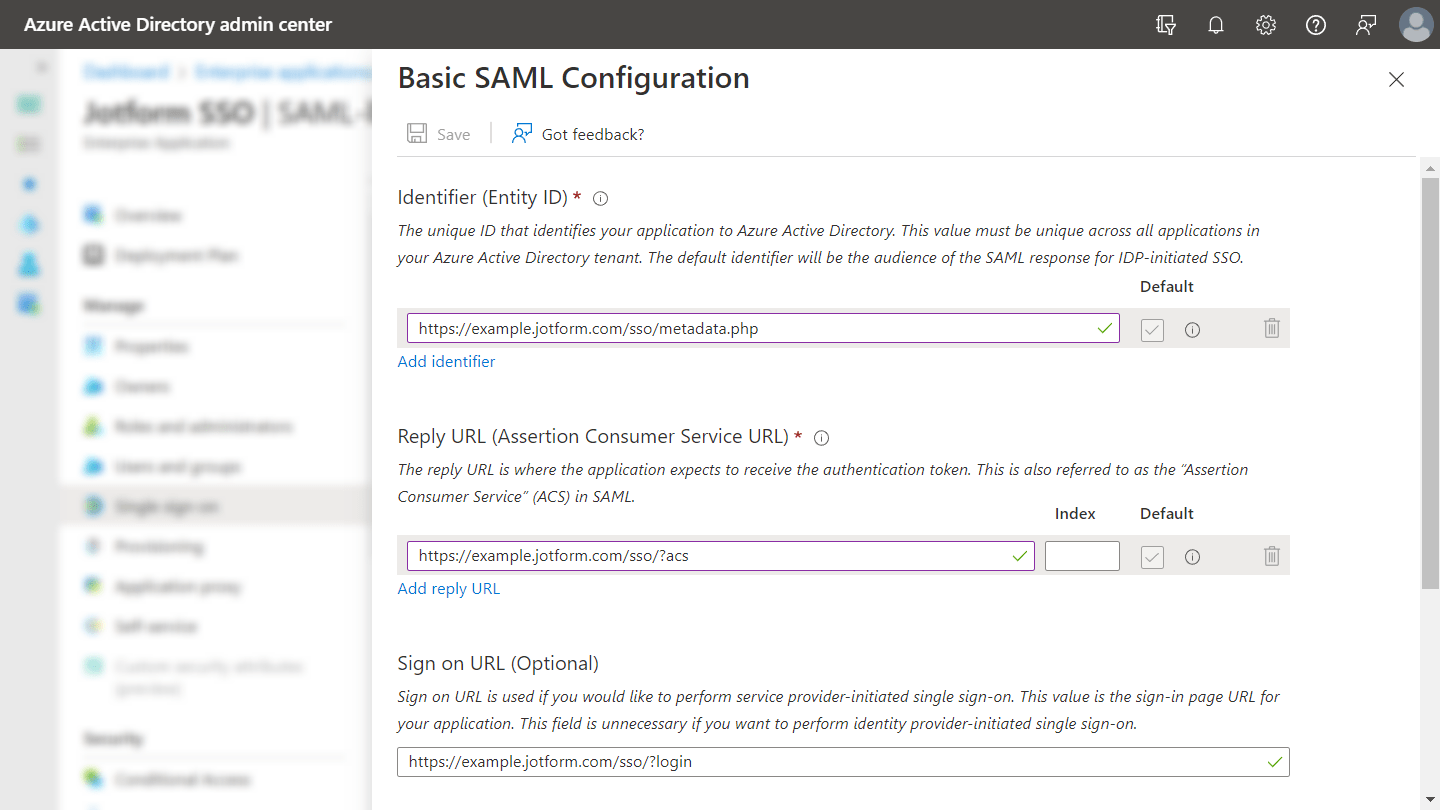Delete the Reply URL entry with trash icon

[1271, 556]
